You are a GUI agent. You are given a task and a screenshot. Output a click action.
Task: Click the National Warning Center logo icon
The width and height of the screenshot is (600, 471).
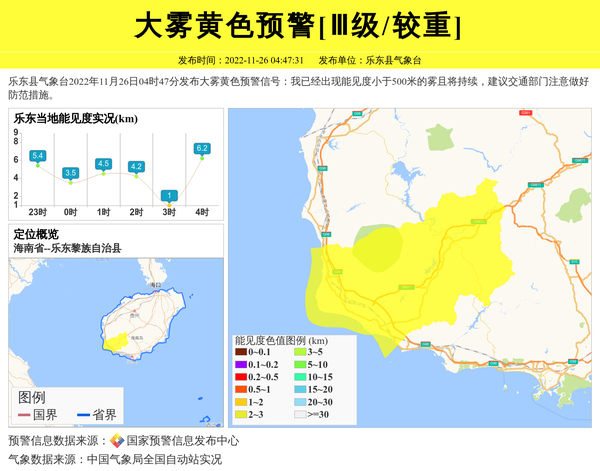(116, 441)
